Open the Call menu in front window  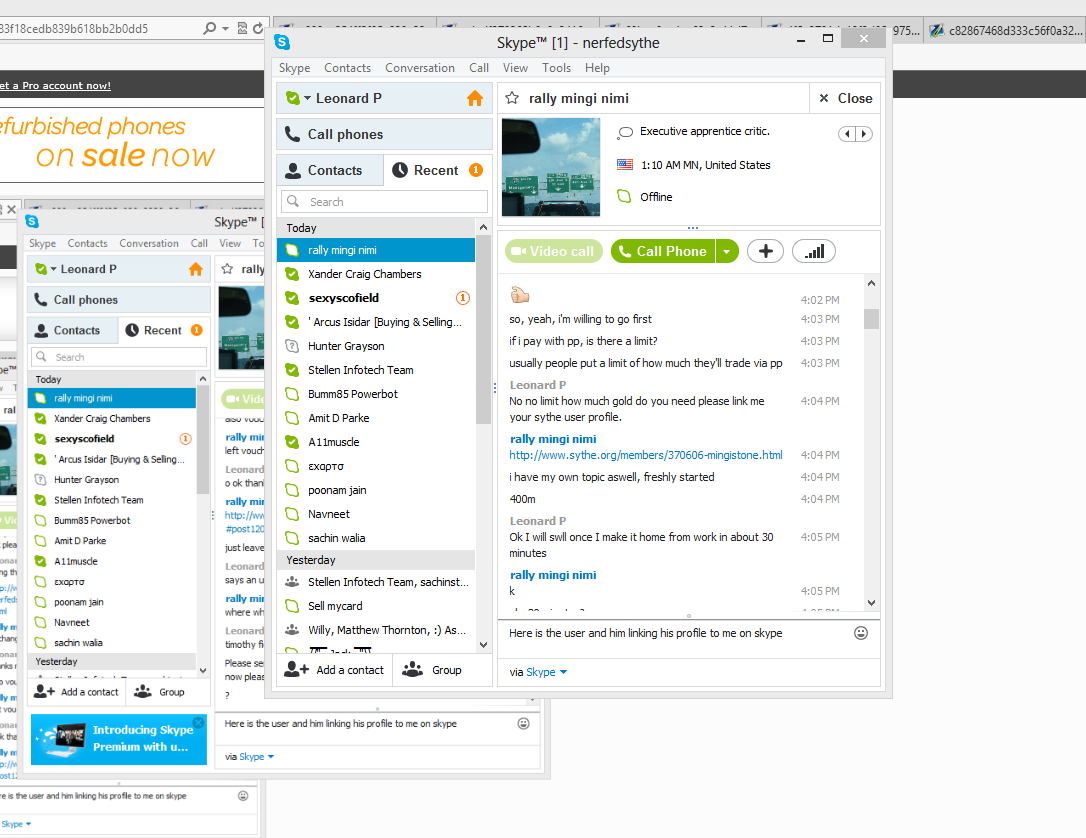pos(479,68)
